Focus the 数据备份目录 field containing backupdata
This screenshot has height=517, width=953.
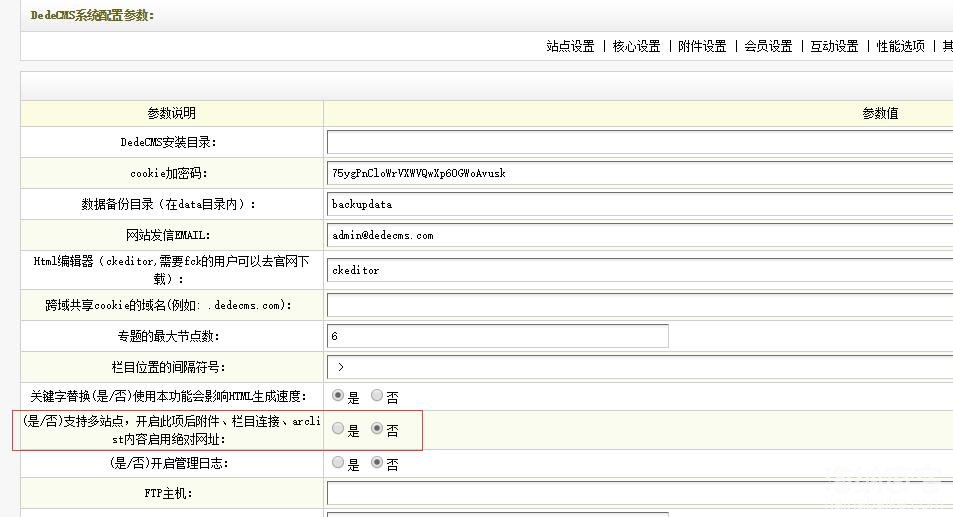point(640,204)
